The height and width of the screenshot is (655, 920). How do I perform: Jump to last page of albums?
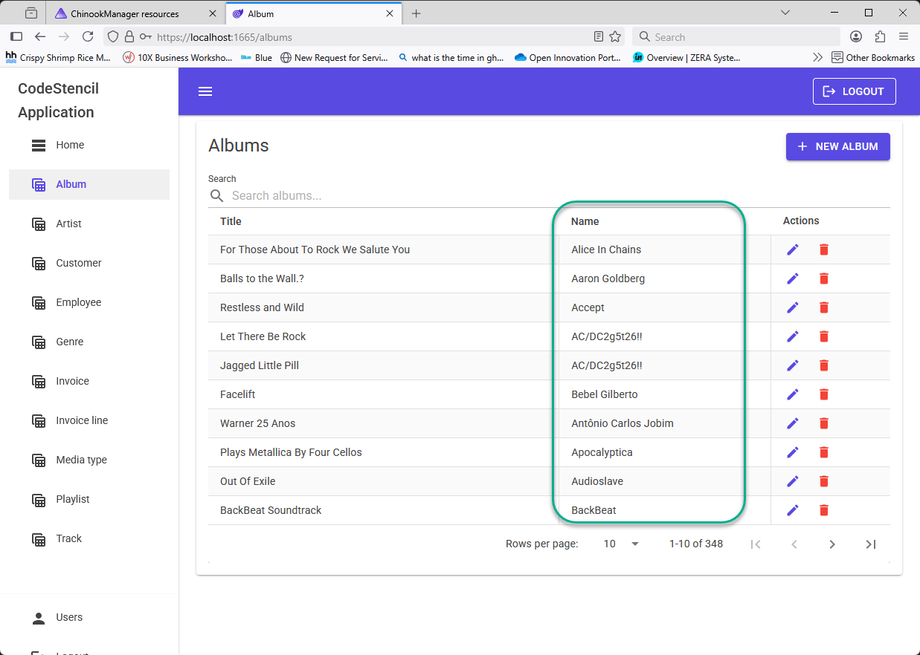point(871,544)
